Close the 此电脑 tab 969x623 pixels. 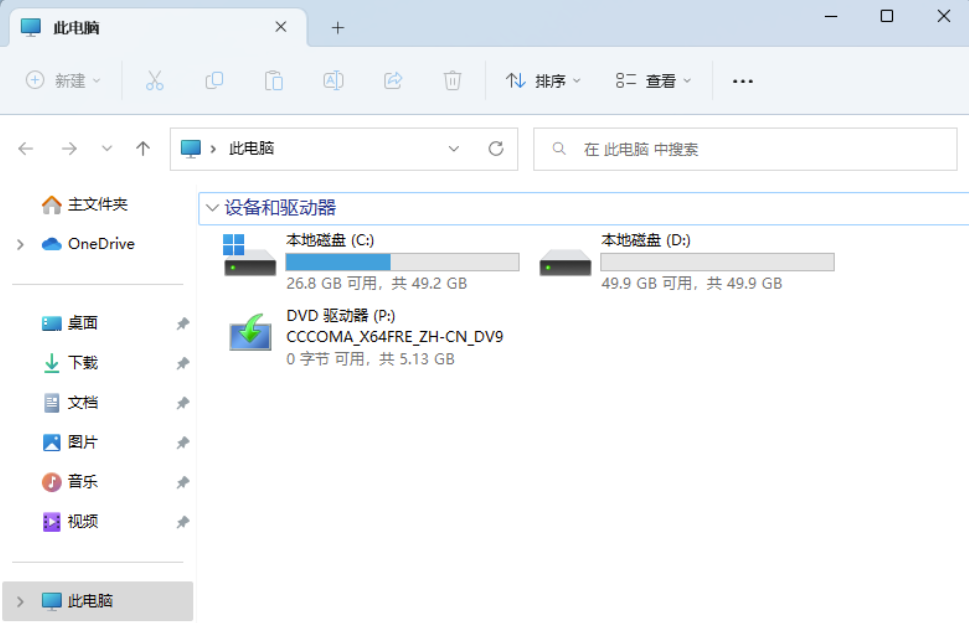point(281,27)
